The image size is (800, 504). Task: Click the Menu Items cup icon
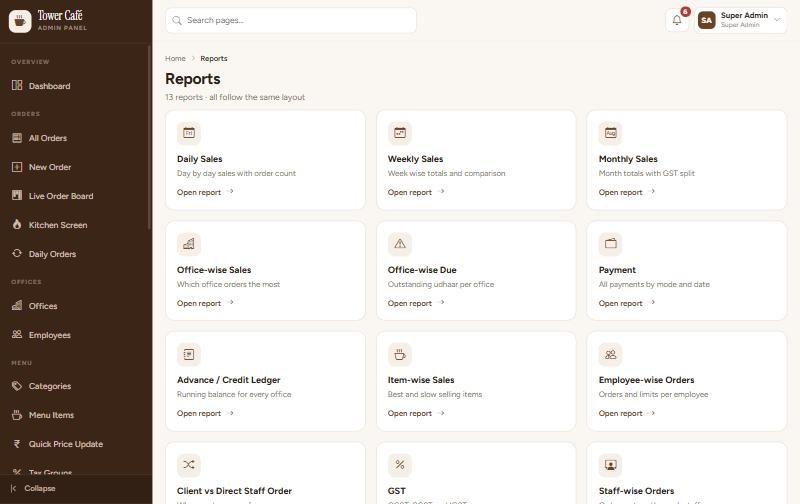tap(17, 415)
